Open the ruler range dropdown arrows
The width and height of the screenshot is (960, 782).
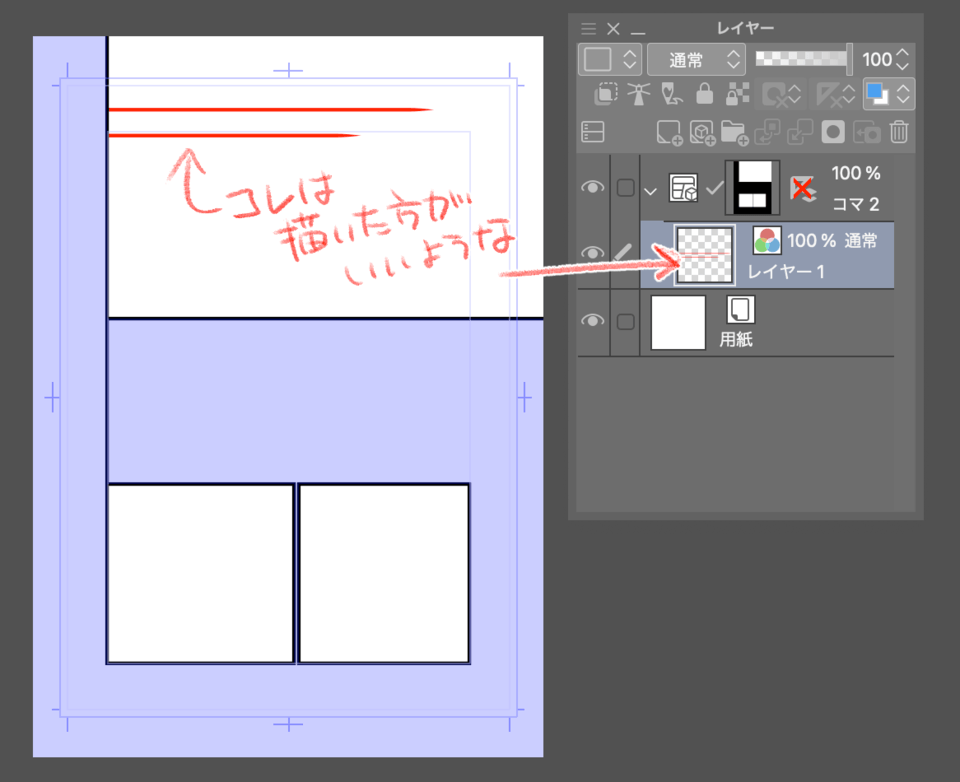849,95
